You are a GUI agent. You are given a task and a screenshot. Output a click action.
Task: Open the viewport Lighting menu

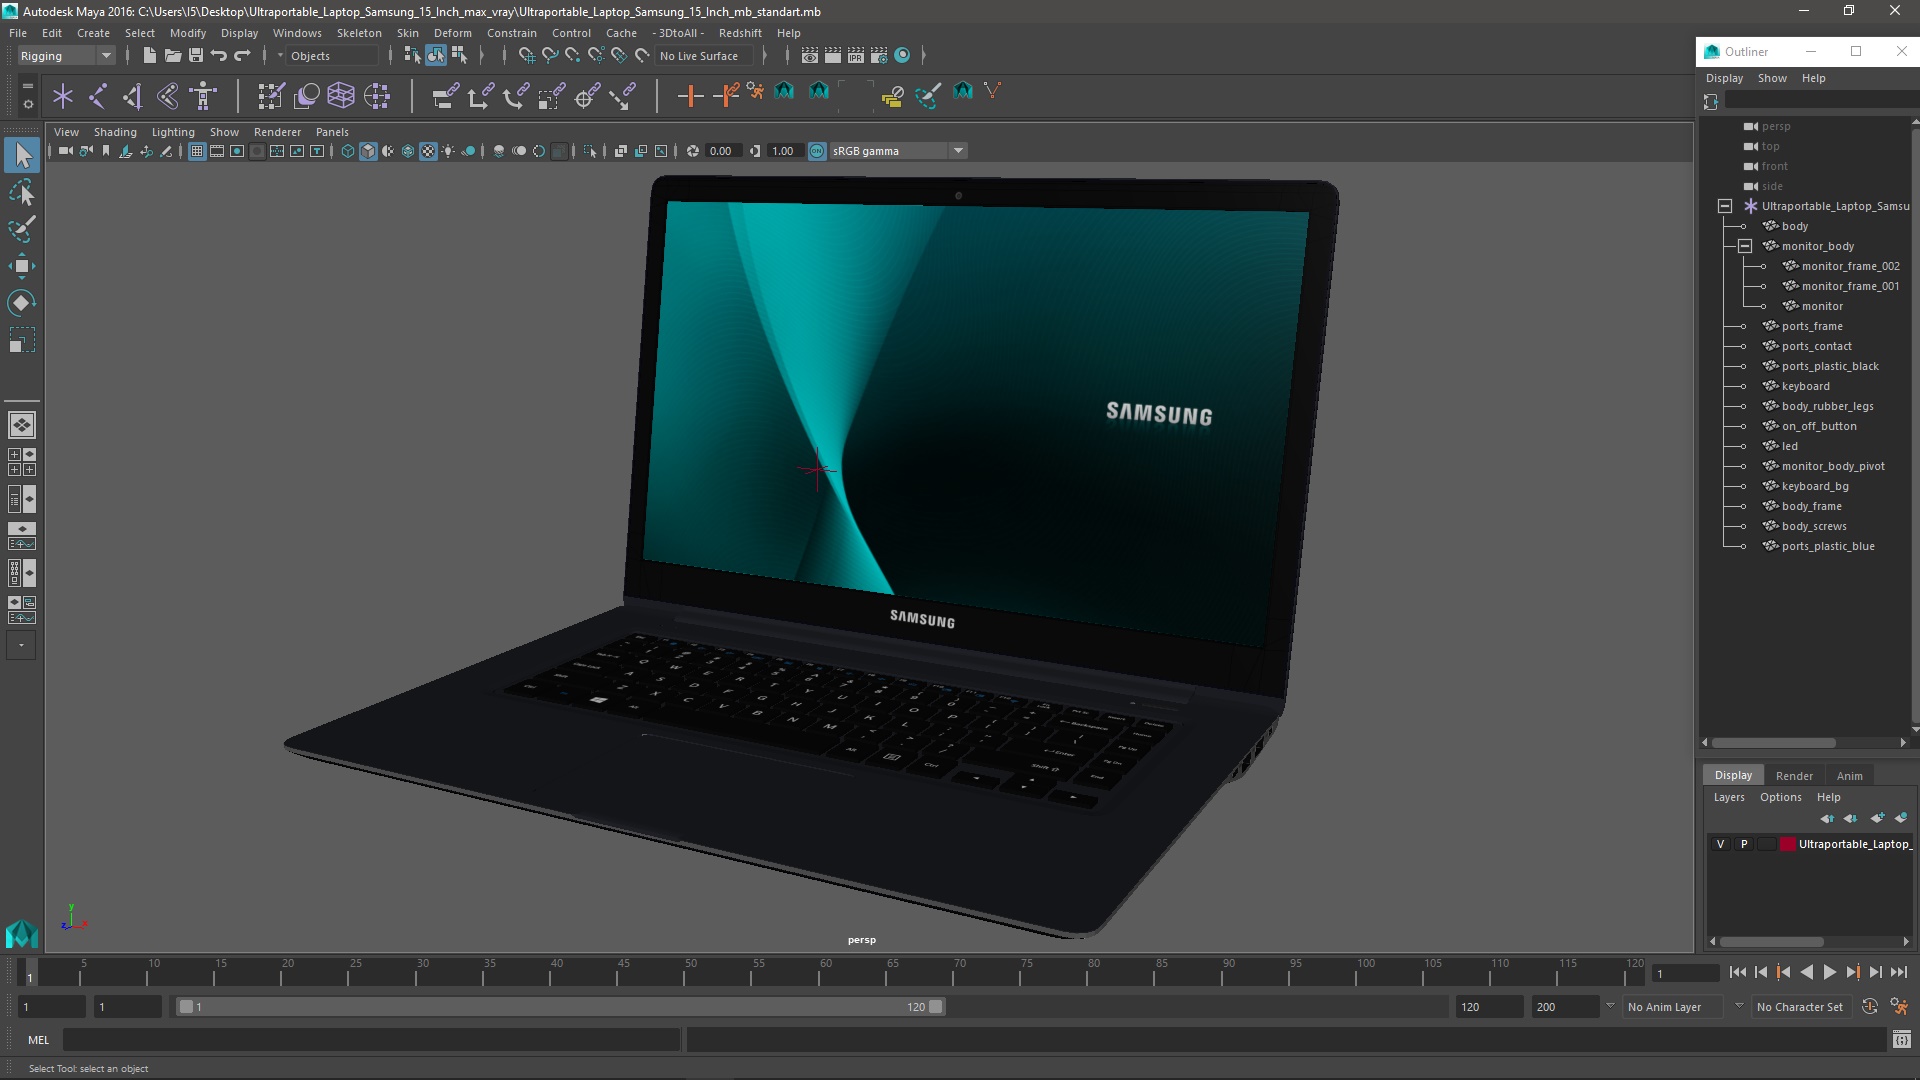(173, 132)
